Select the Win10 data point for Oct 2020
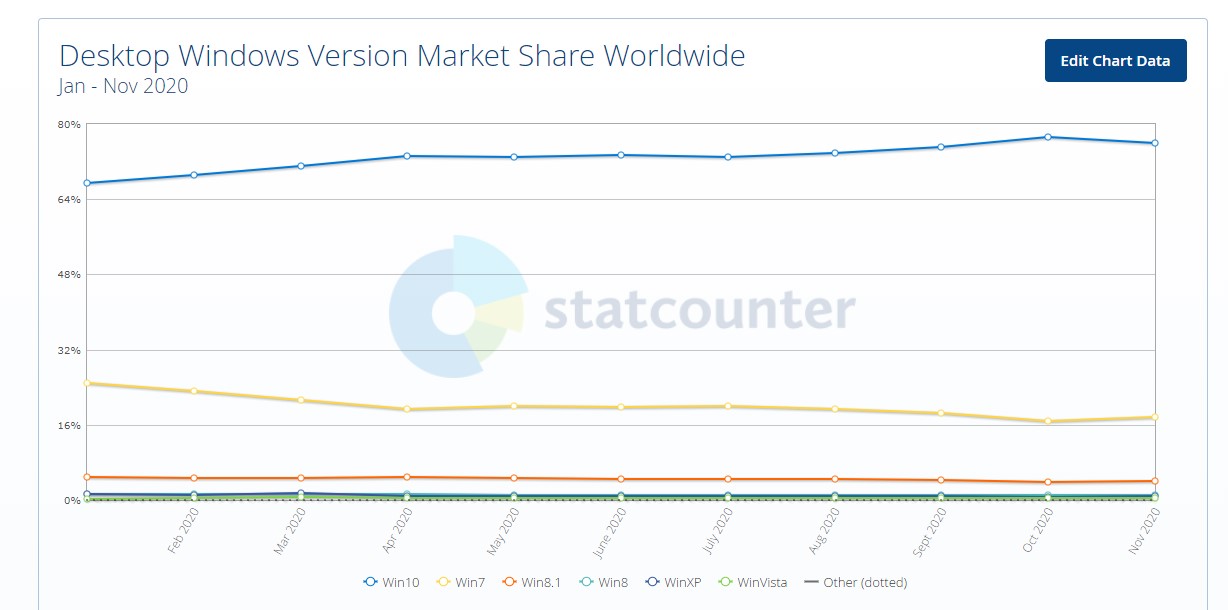 [1047, 137]
